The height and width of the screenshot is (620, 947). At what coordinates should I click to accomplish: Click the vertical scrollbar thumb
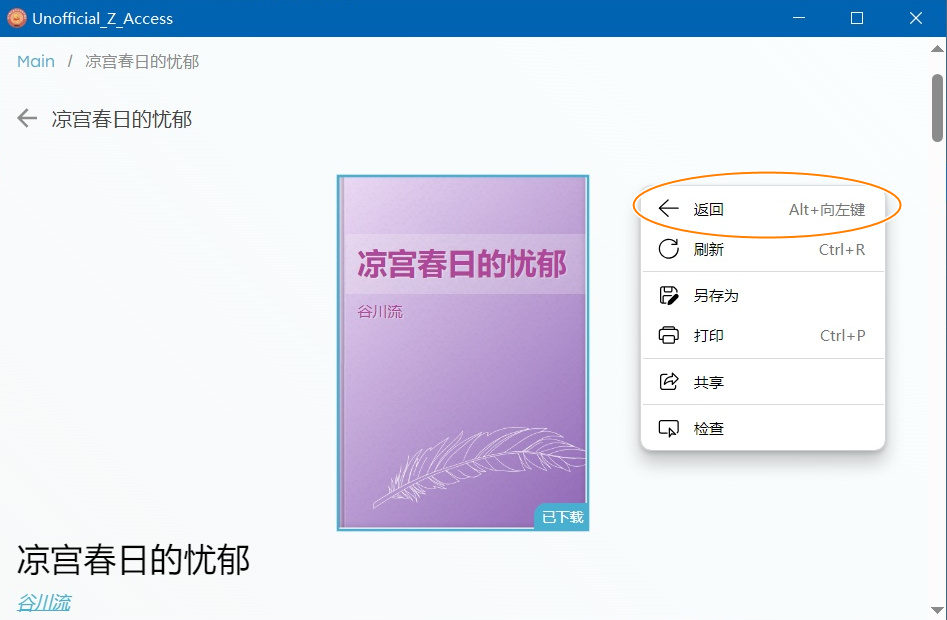(937, 108)
